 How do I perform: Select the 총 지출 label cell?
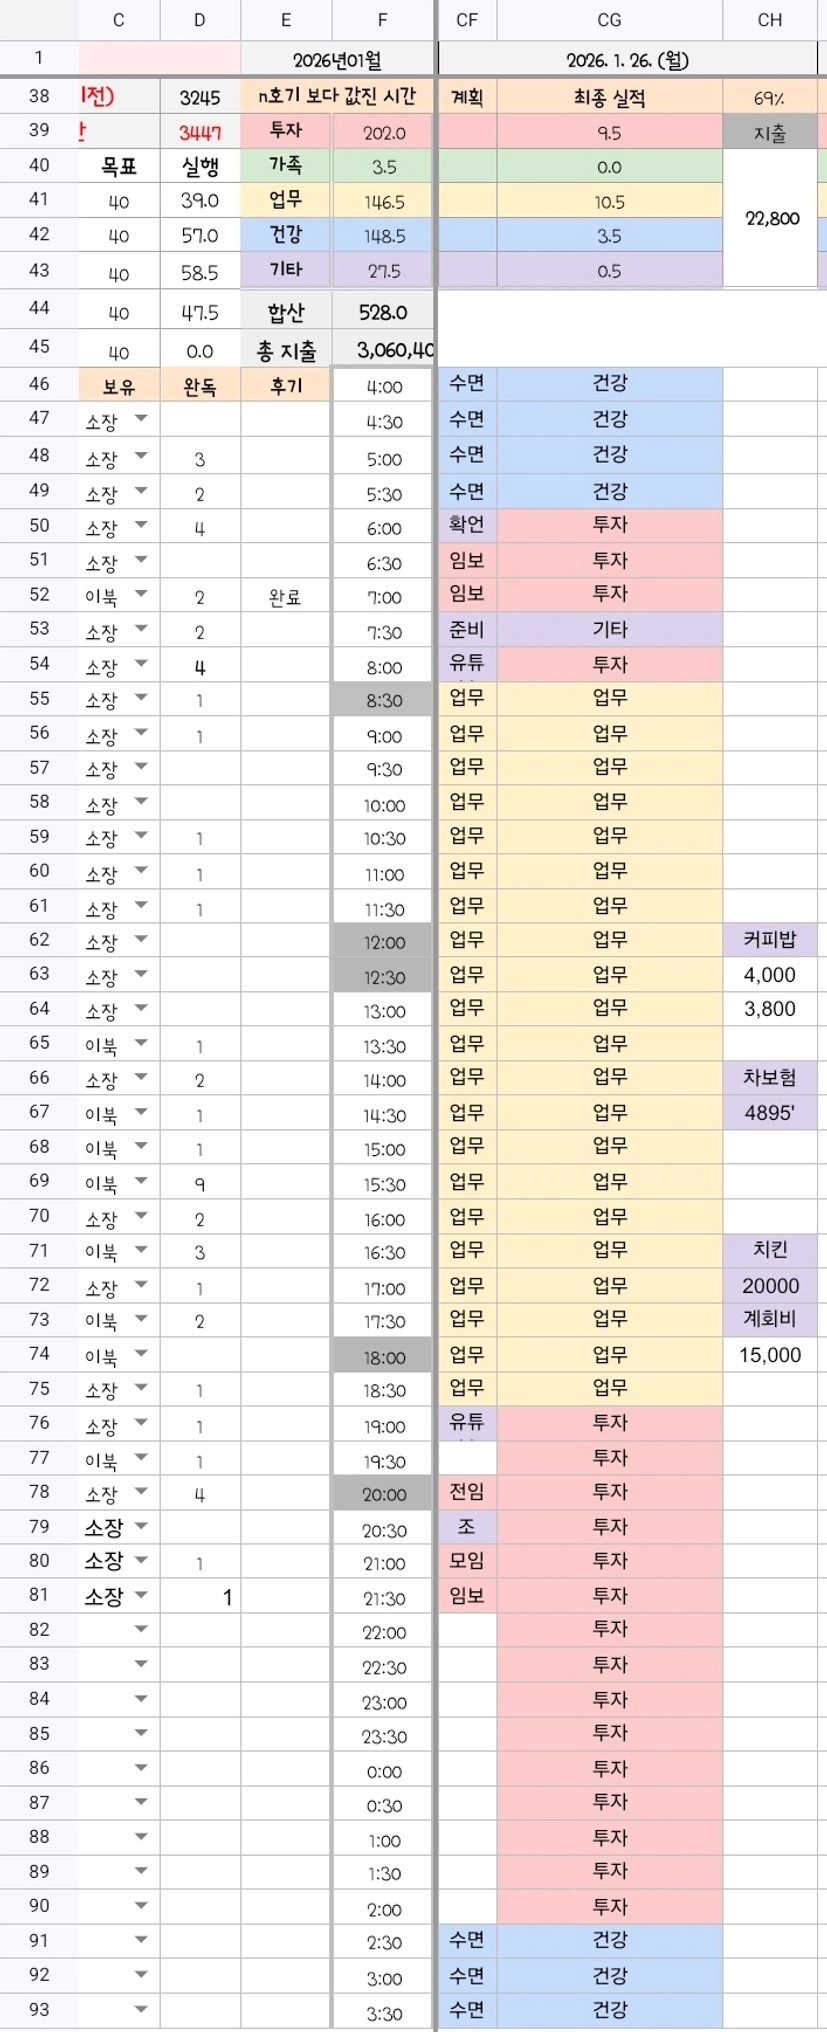(286, 351)
